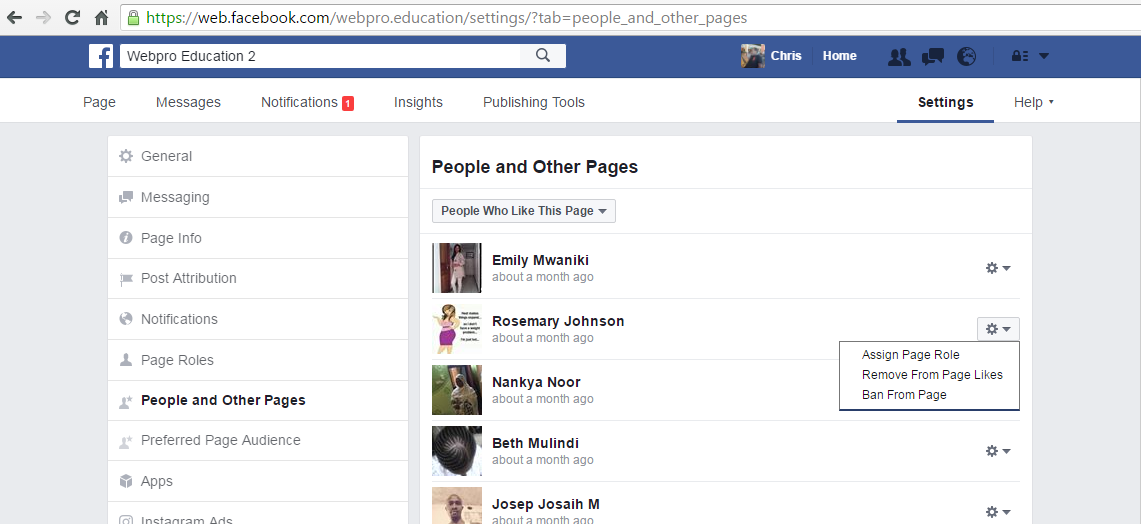This screenshot has width=1141, height=524.
Task: Open the messages chat icon
Action: pyautogui.click(x=933, y=57)
